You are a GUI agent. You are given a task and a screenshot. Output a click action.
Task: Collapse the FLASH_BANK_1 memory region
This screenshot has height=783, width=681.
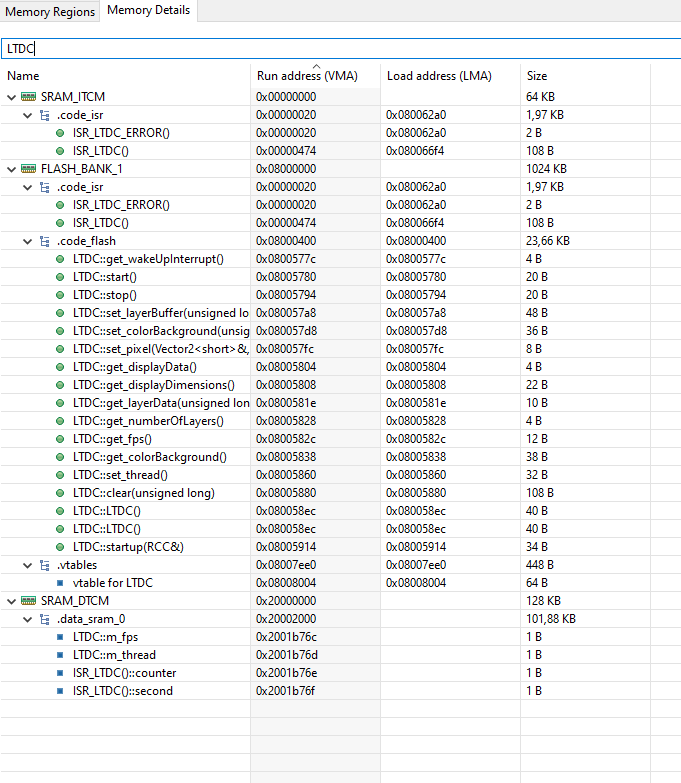pos(11,169)
